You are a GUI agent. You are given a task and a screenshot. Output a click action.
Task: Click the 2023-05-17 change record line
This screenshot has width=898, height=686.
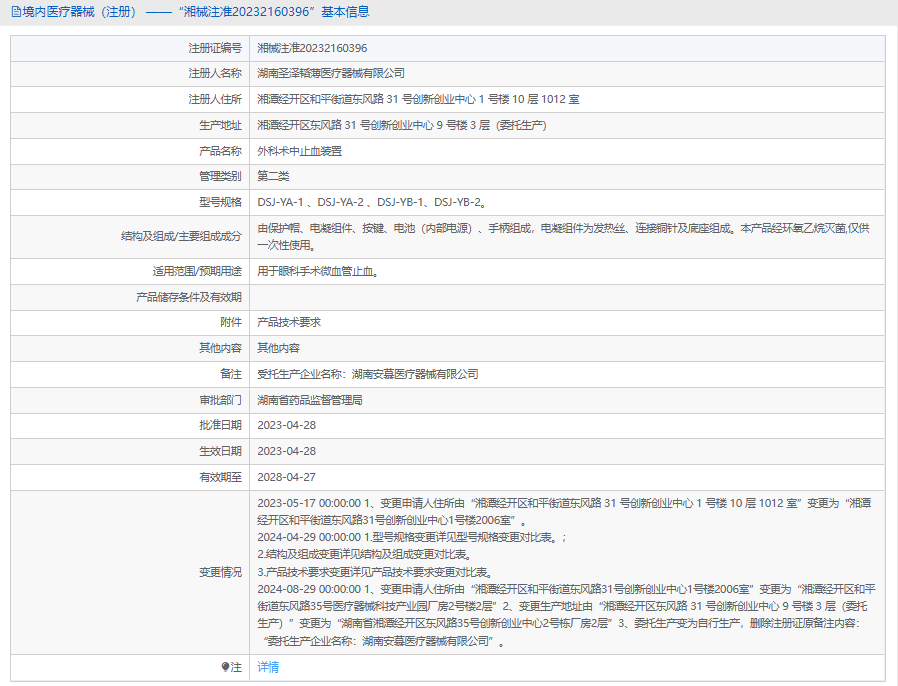pos(564,511)
